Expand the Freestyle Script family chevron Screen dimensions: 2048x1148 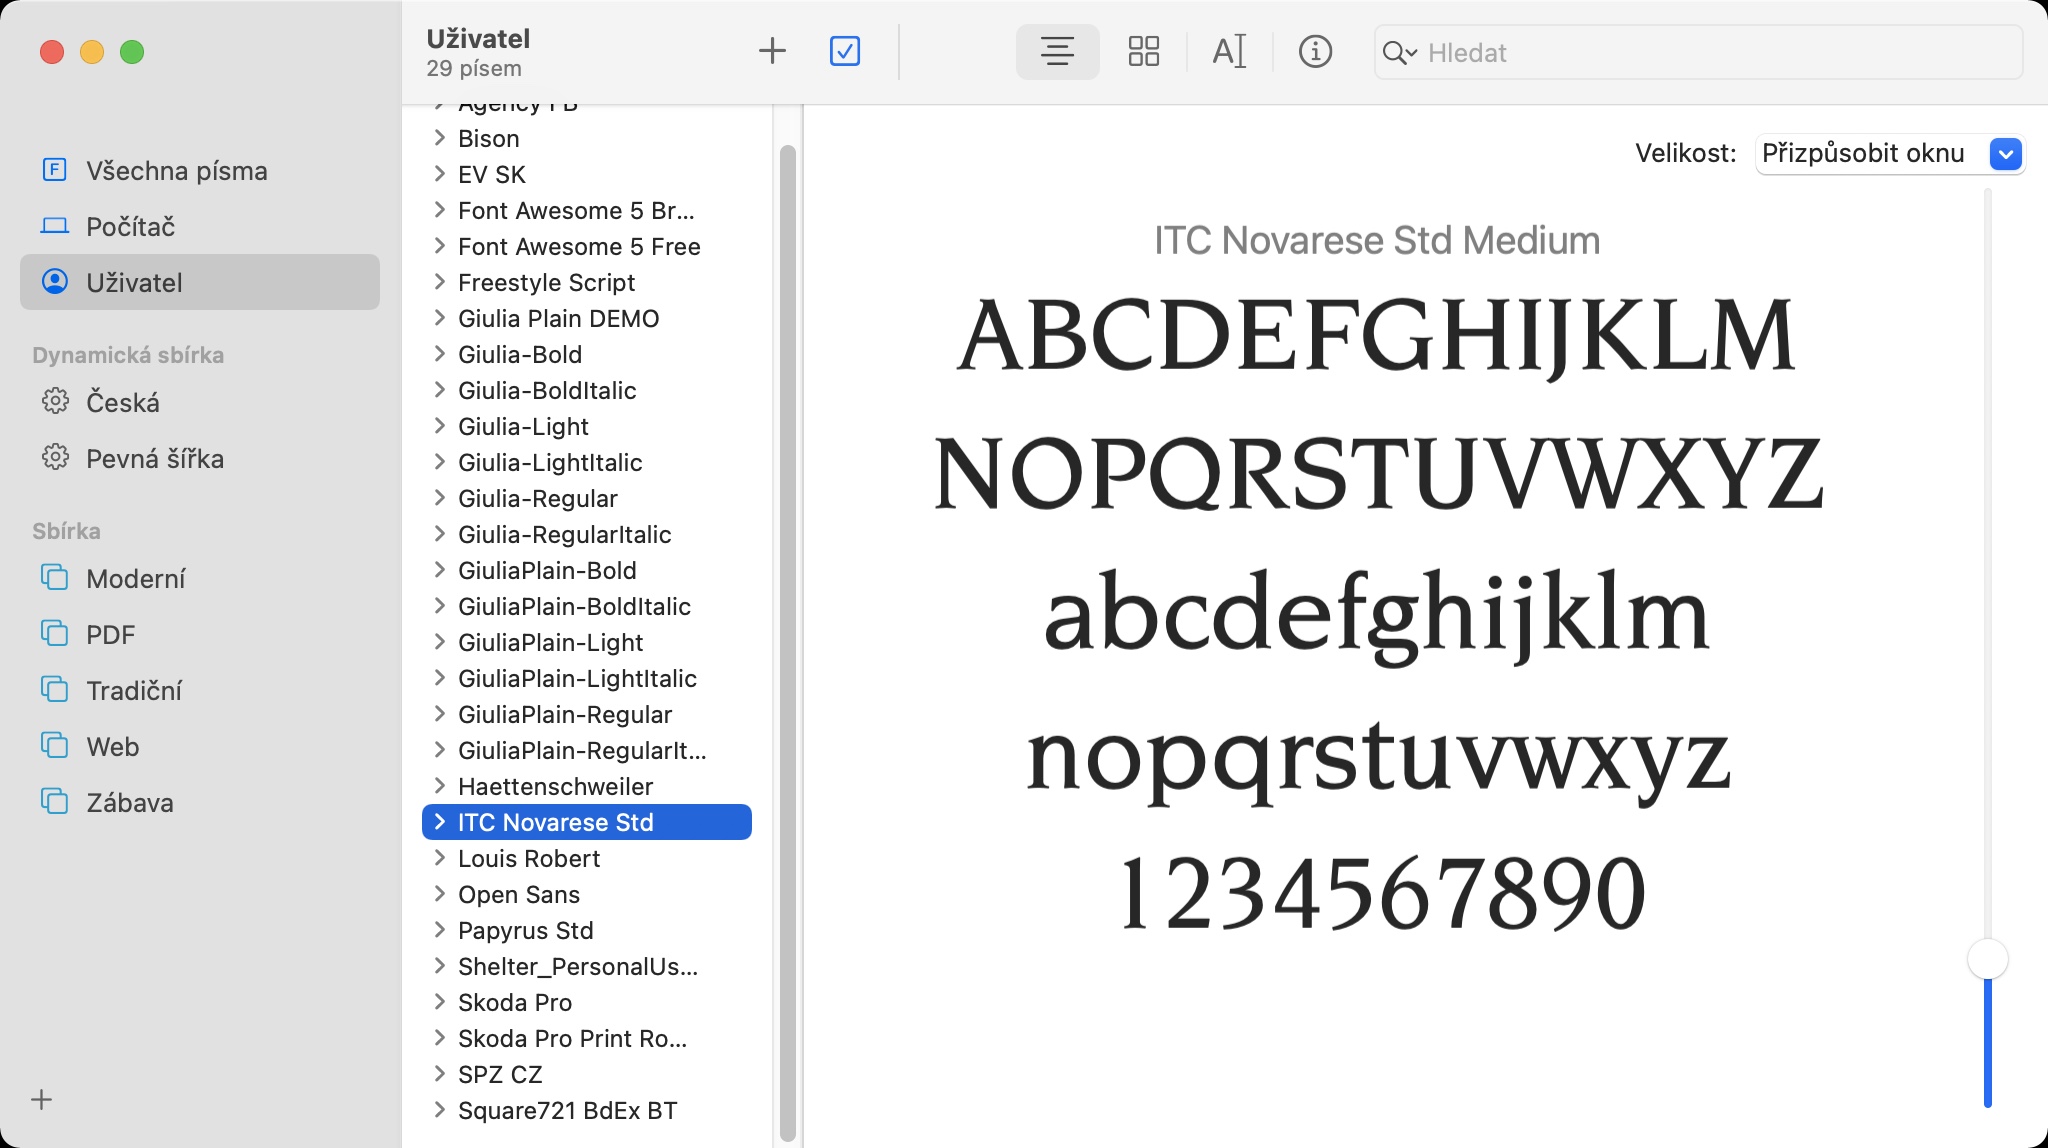pos(440,282)
